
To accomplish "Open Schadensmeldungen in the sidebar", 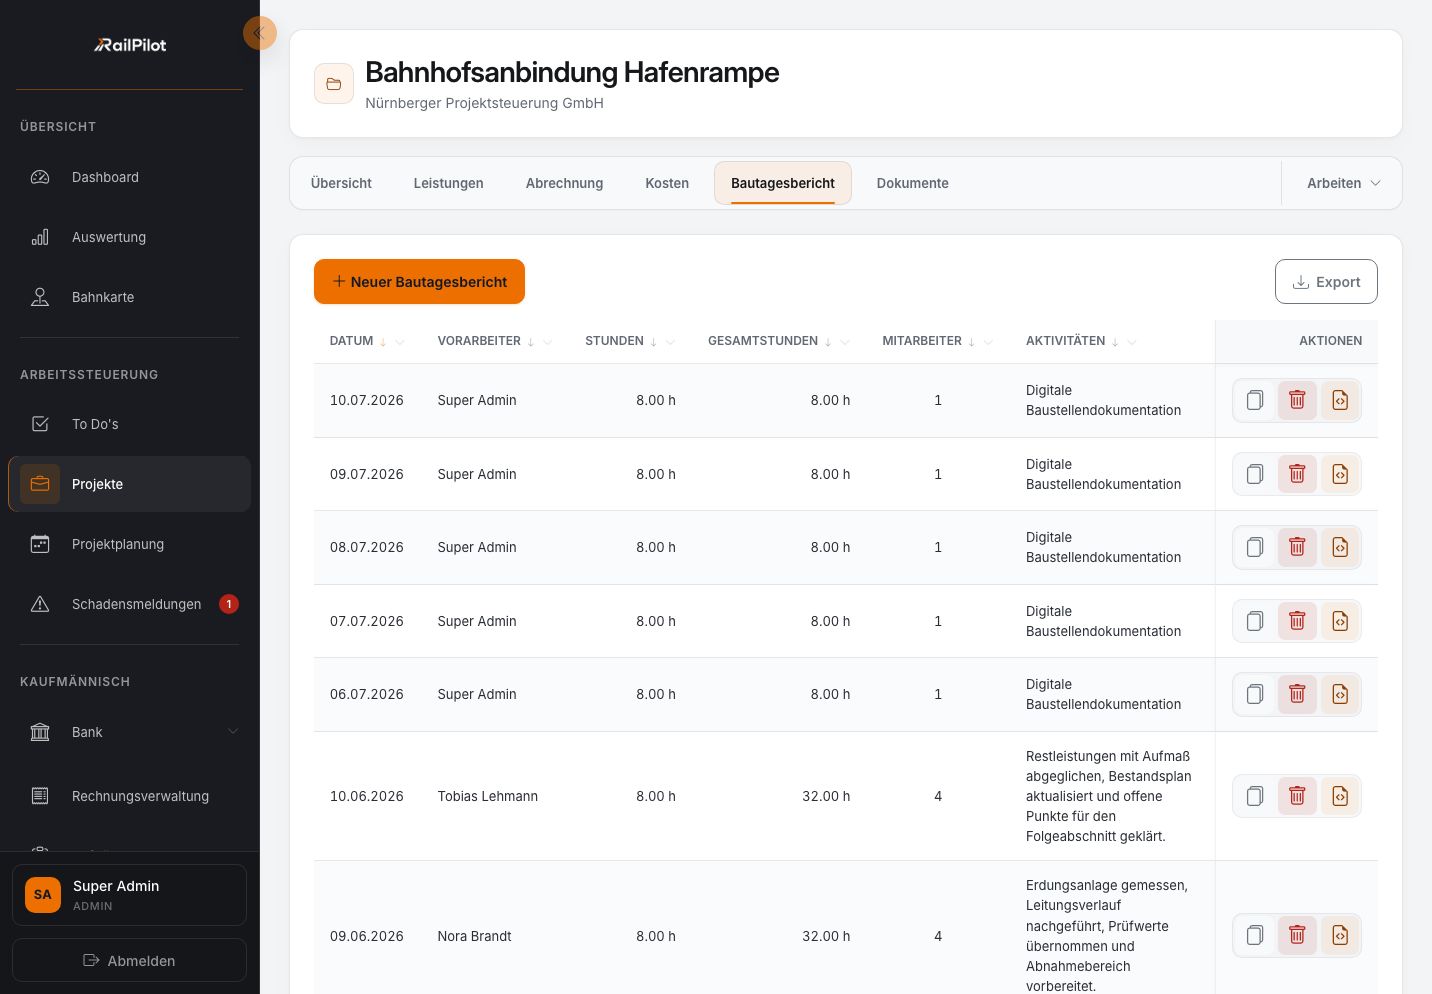I will pyautogui.click(x=129, y=604).
